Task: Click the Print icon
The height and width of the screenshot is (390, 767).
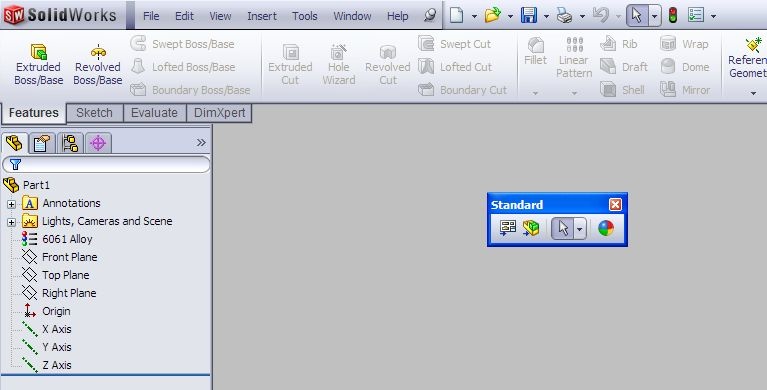Action: click(564, 16)
